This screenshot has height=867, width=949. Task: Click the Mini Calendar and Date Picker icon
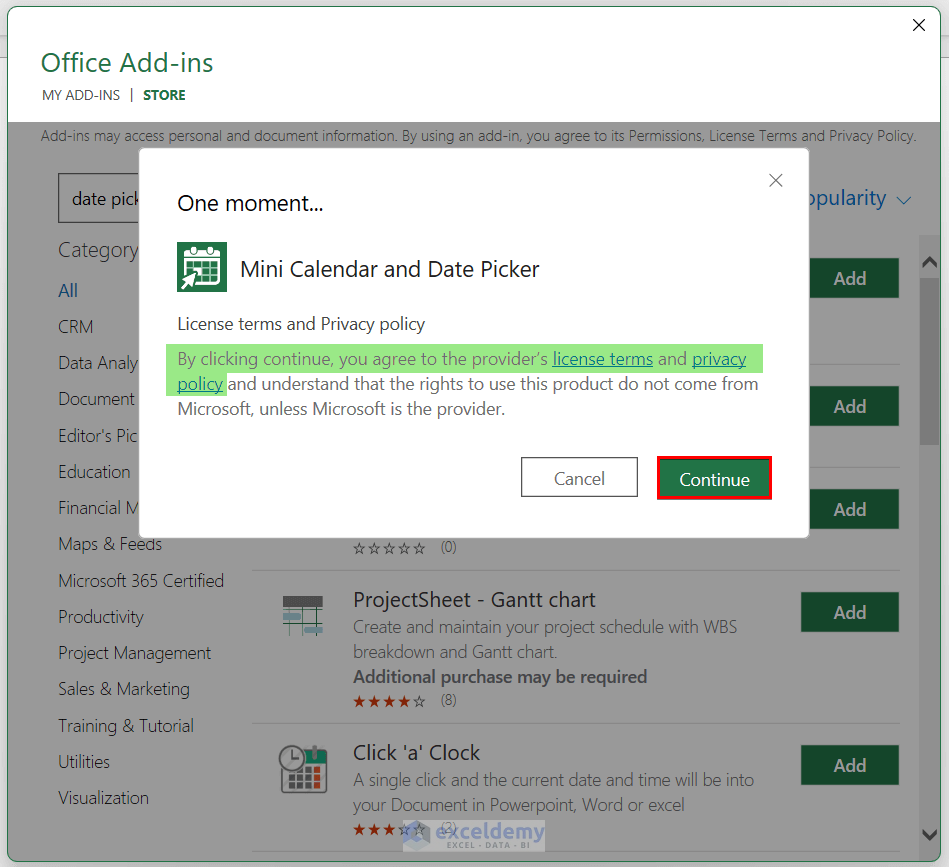[202, 267]
